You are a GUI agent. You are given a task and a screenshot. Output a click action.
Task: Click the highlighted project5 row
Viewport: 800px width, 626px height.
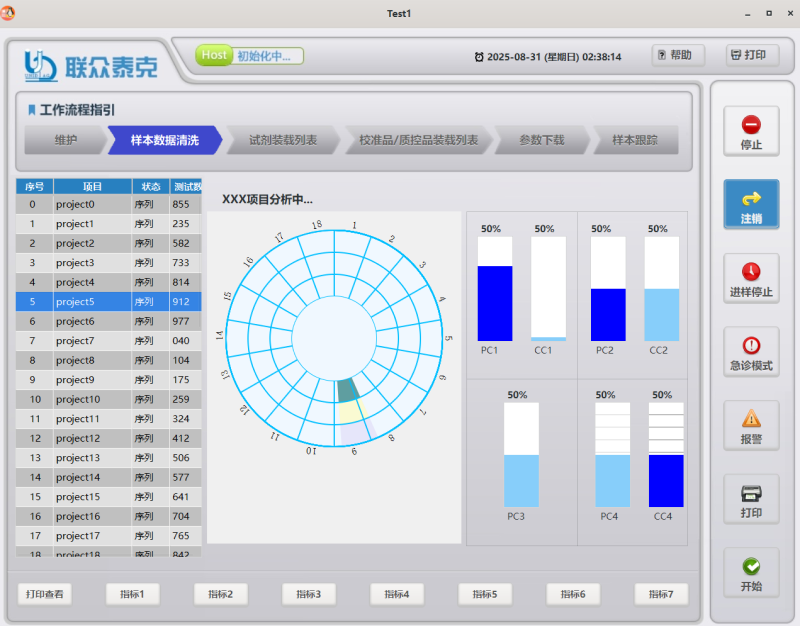[x=109, y=302]
